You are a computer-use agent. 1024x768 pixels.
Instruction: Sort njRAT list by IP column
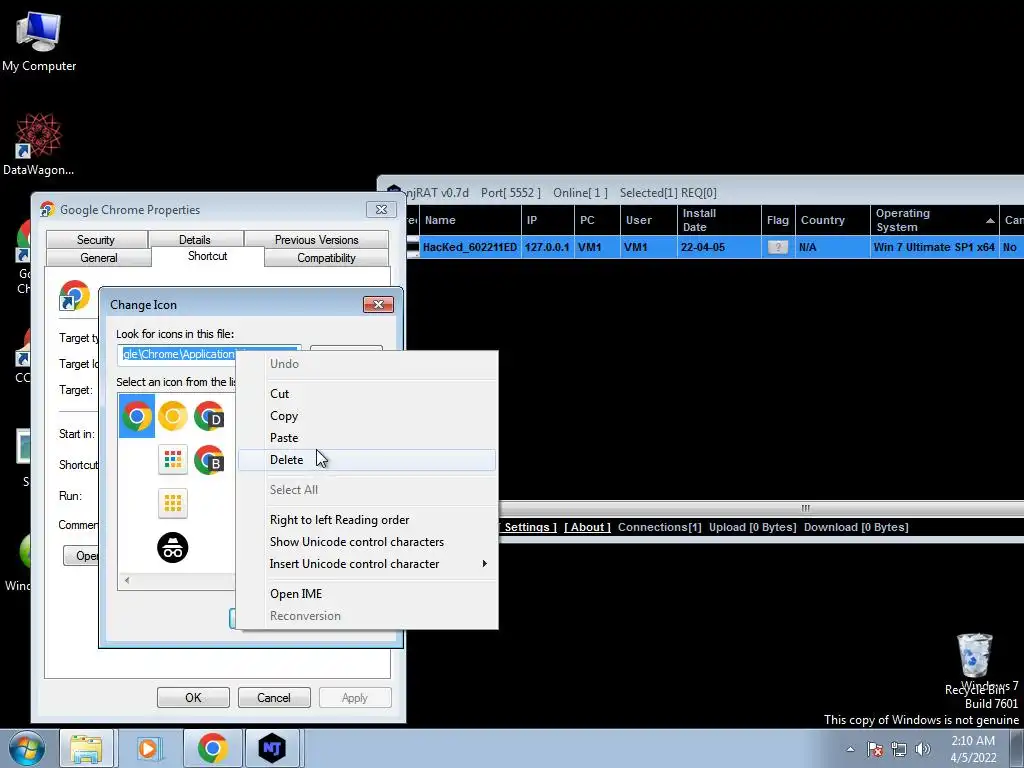(548, 220)
